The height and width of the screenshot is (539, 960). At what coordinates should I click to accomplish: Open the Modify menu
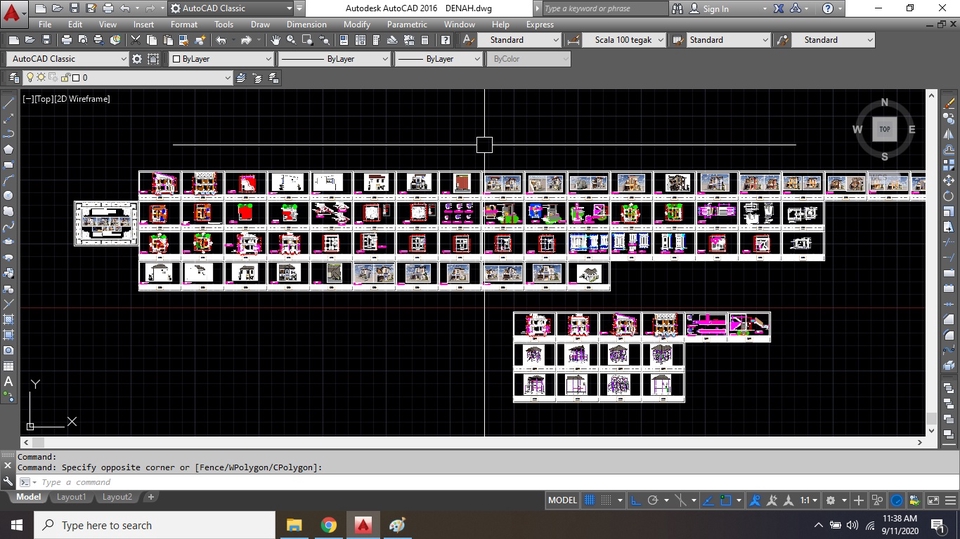coord(356,24)
